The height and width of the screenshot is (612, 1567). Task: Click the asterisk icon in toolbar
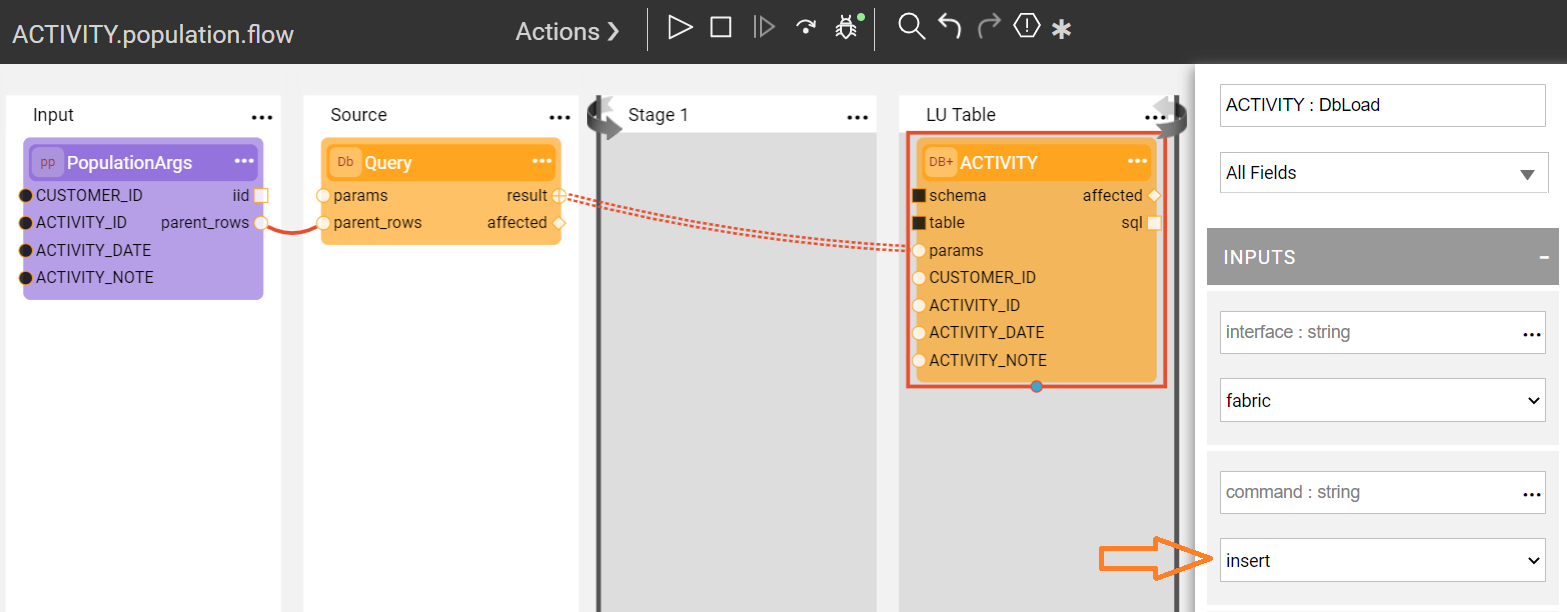pos(1061,30)
